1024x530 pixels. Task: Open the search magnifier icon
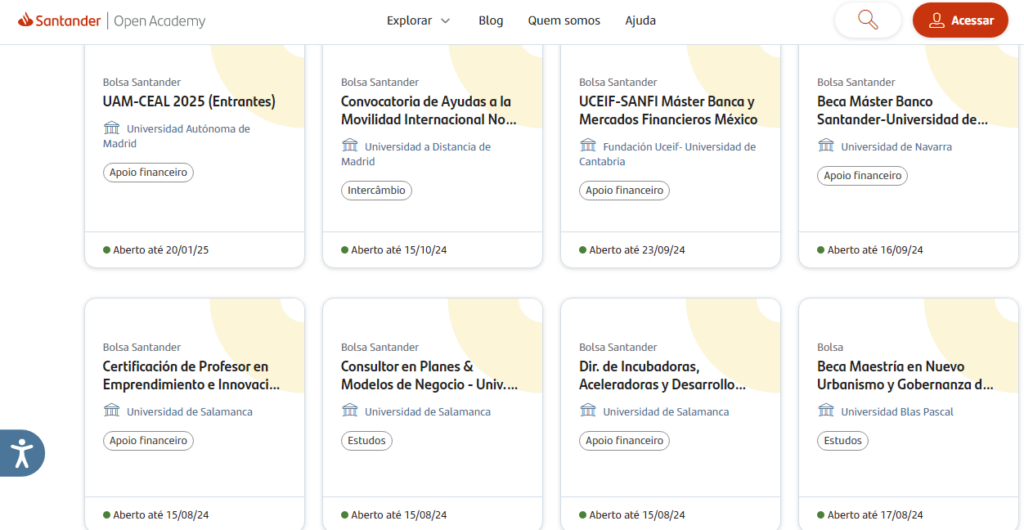click(x=868, y=20)
